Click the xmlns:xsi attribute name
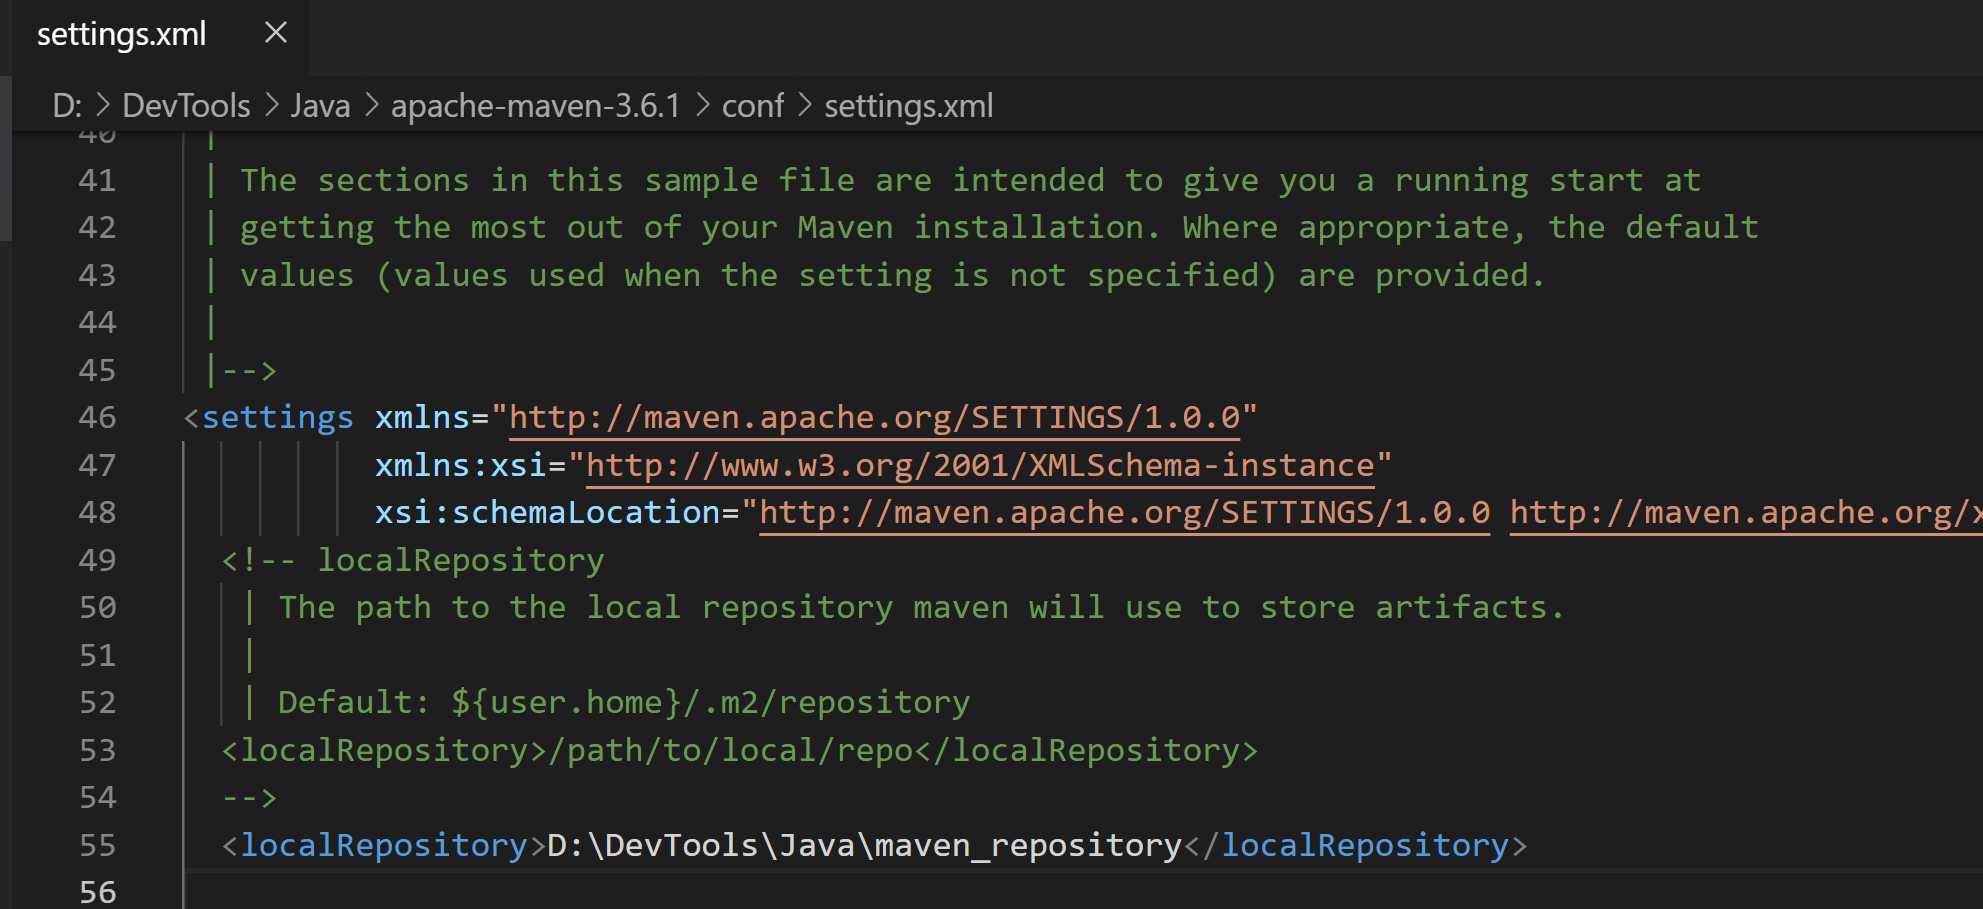Screen dimensions: 1983x909 coord(460,466)
